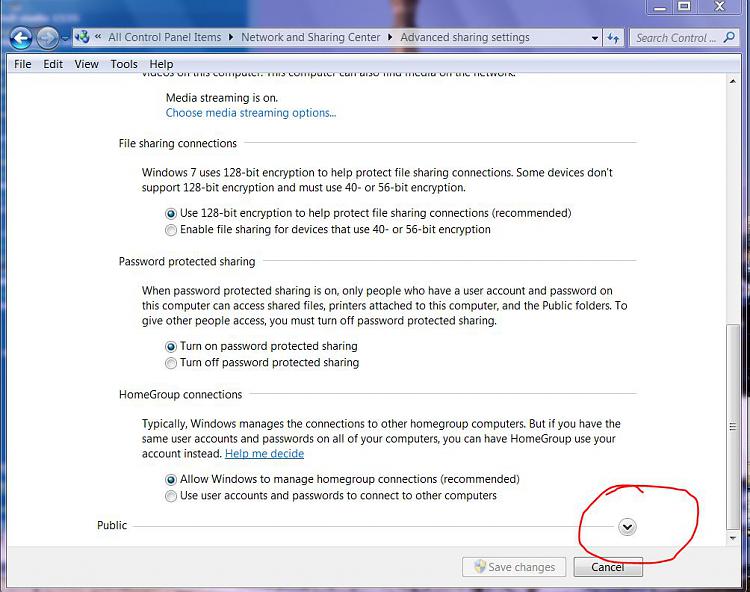This screenshot has height=592, width=750.
Task: Click the Save changes button
Action: tap(514, 567)
